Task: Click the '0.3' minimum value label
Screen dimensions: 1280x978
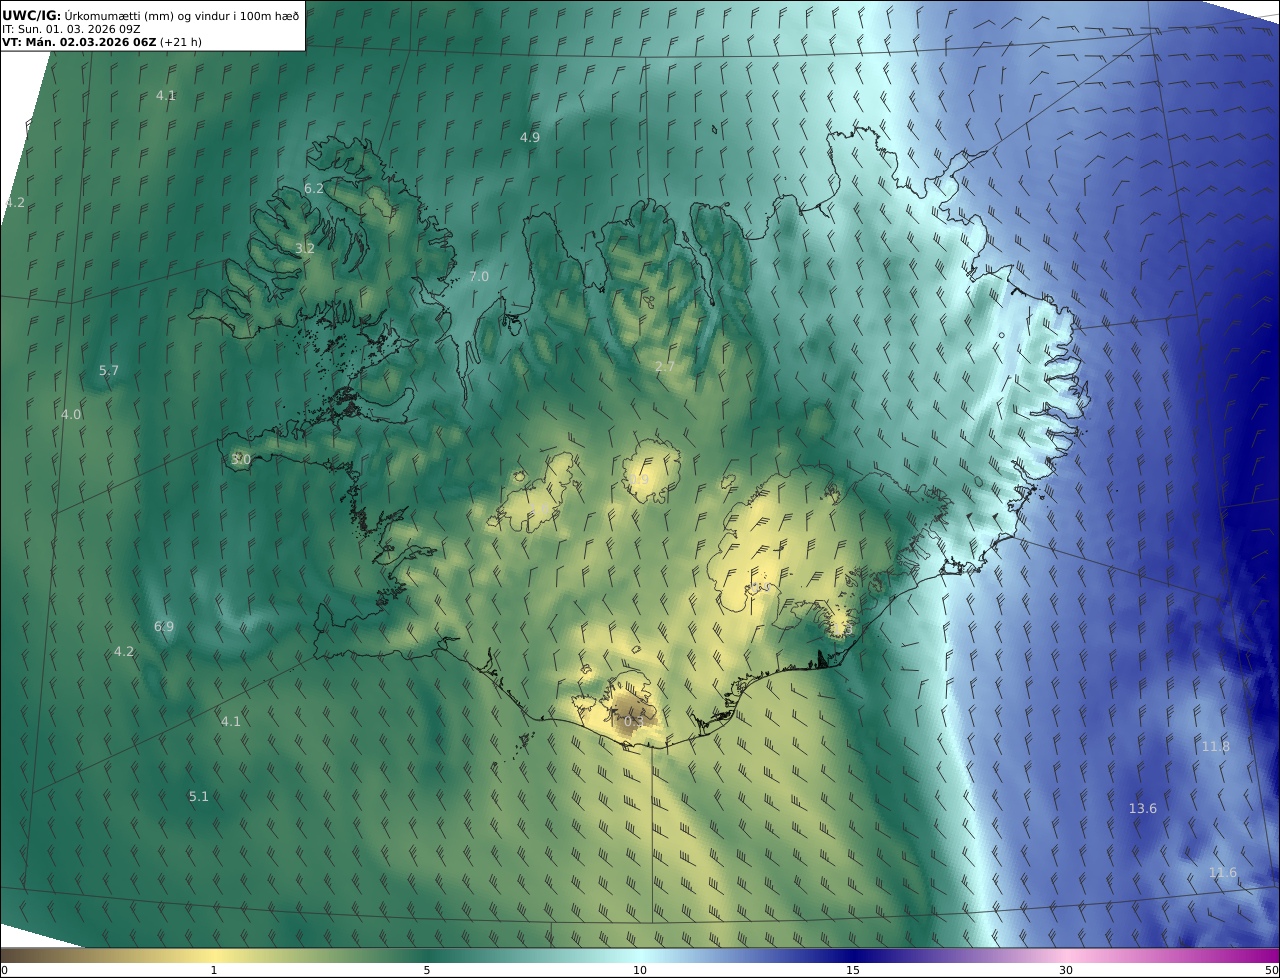Action: [x=634, y=721]
